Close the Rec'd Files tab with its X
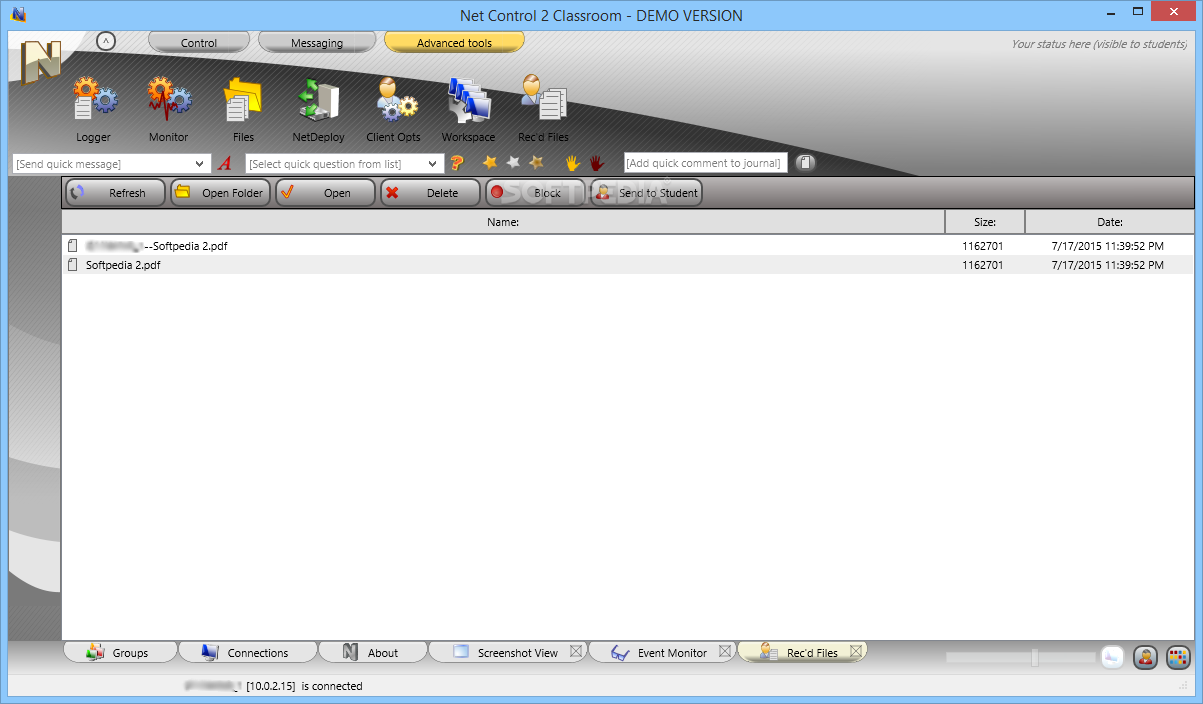This screenshot has width=1203, height=704. [x=856, y=652]
